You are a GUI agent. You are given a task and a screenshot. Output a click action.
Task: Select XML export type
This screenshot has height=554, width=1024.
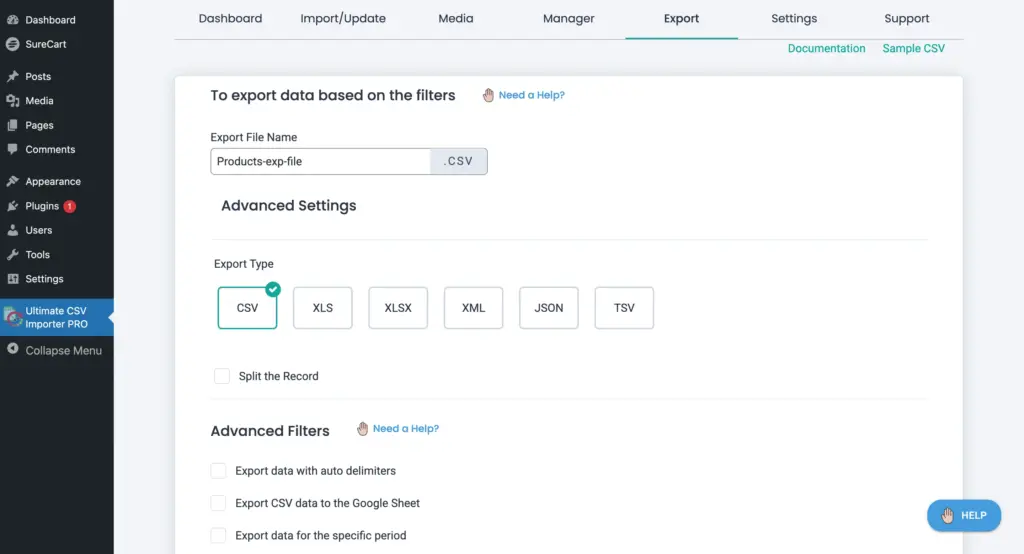tap(473, 308)
